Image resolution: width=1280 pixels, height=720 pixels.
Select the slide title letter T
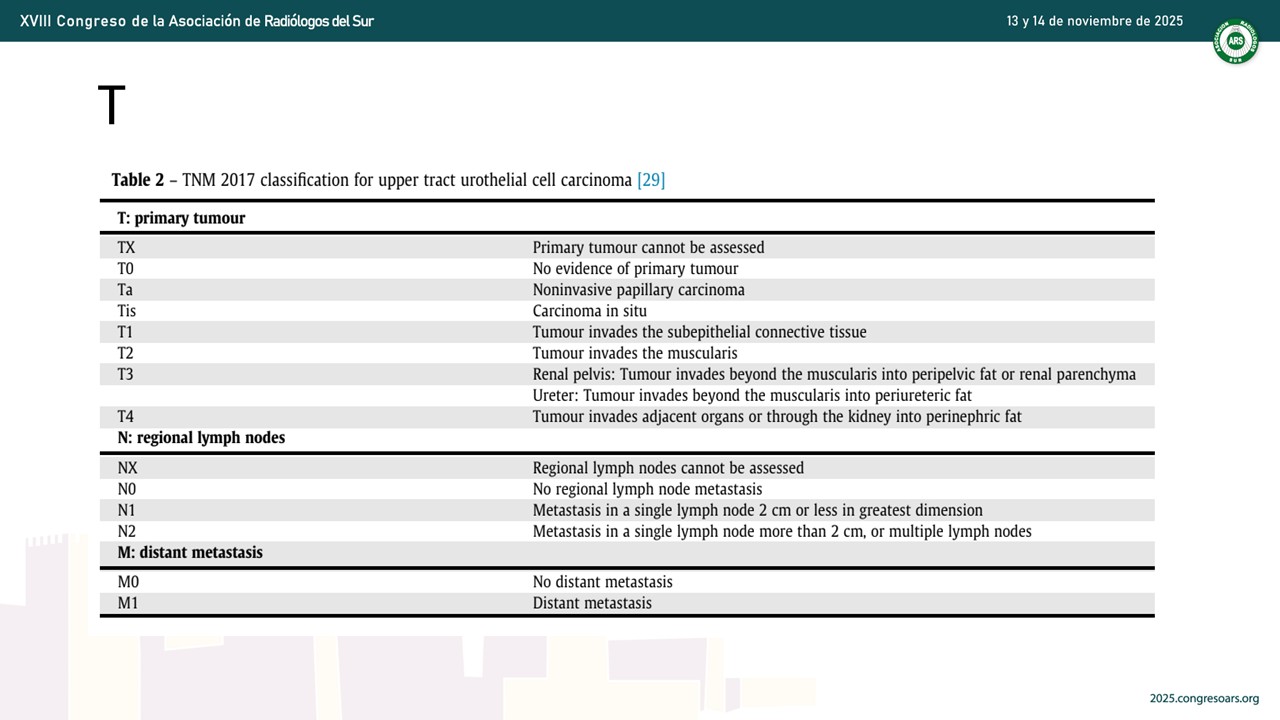click(x=111, y=106)
